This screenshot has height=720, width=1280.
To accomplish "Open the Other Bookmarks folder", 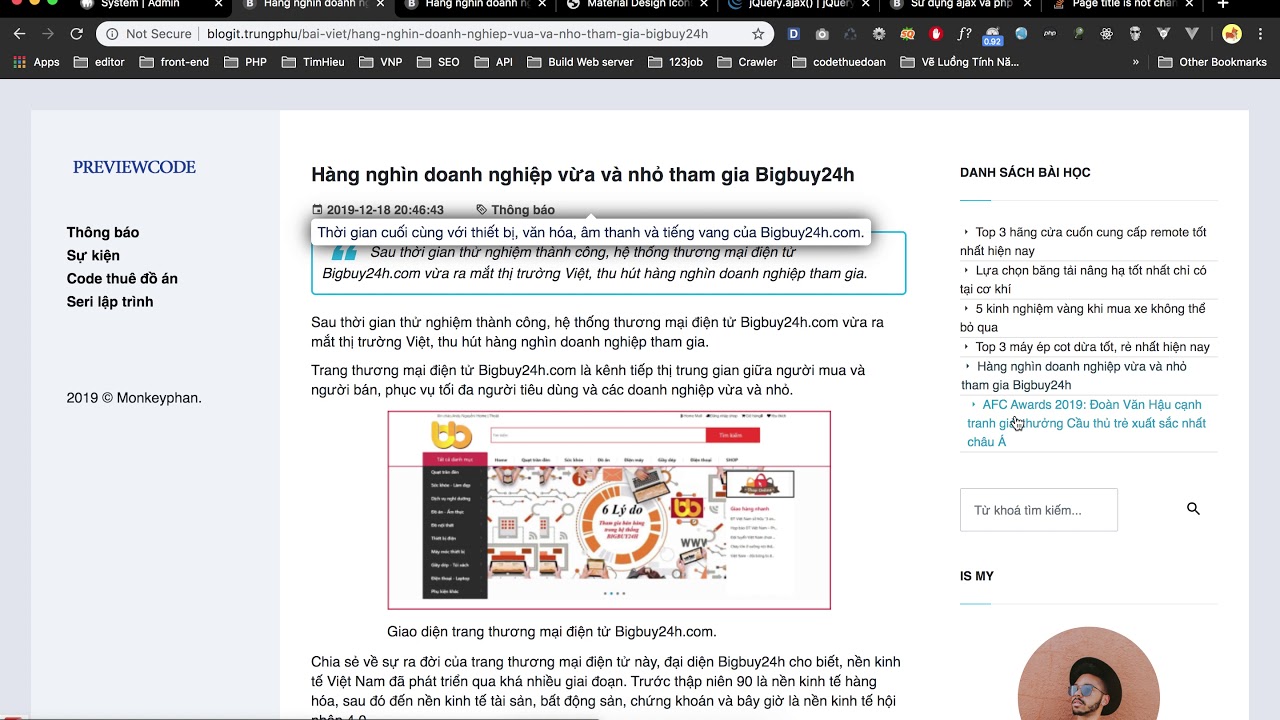I will tap(1212, 62).
